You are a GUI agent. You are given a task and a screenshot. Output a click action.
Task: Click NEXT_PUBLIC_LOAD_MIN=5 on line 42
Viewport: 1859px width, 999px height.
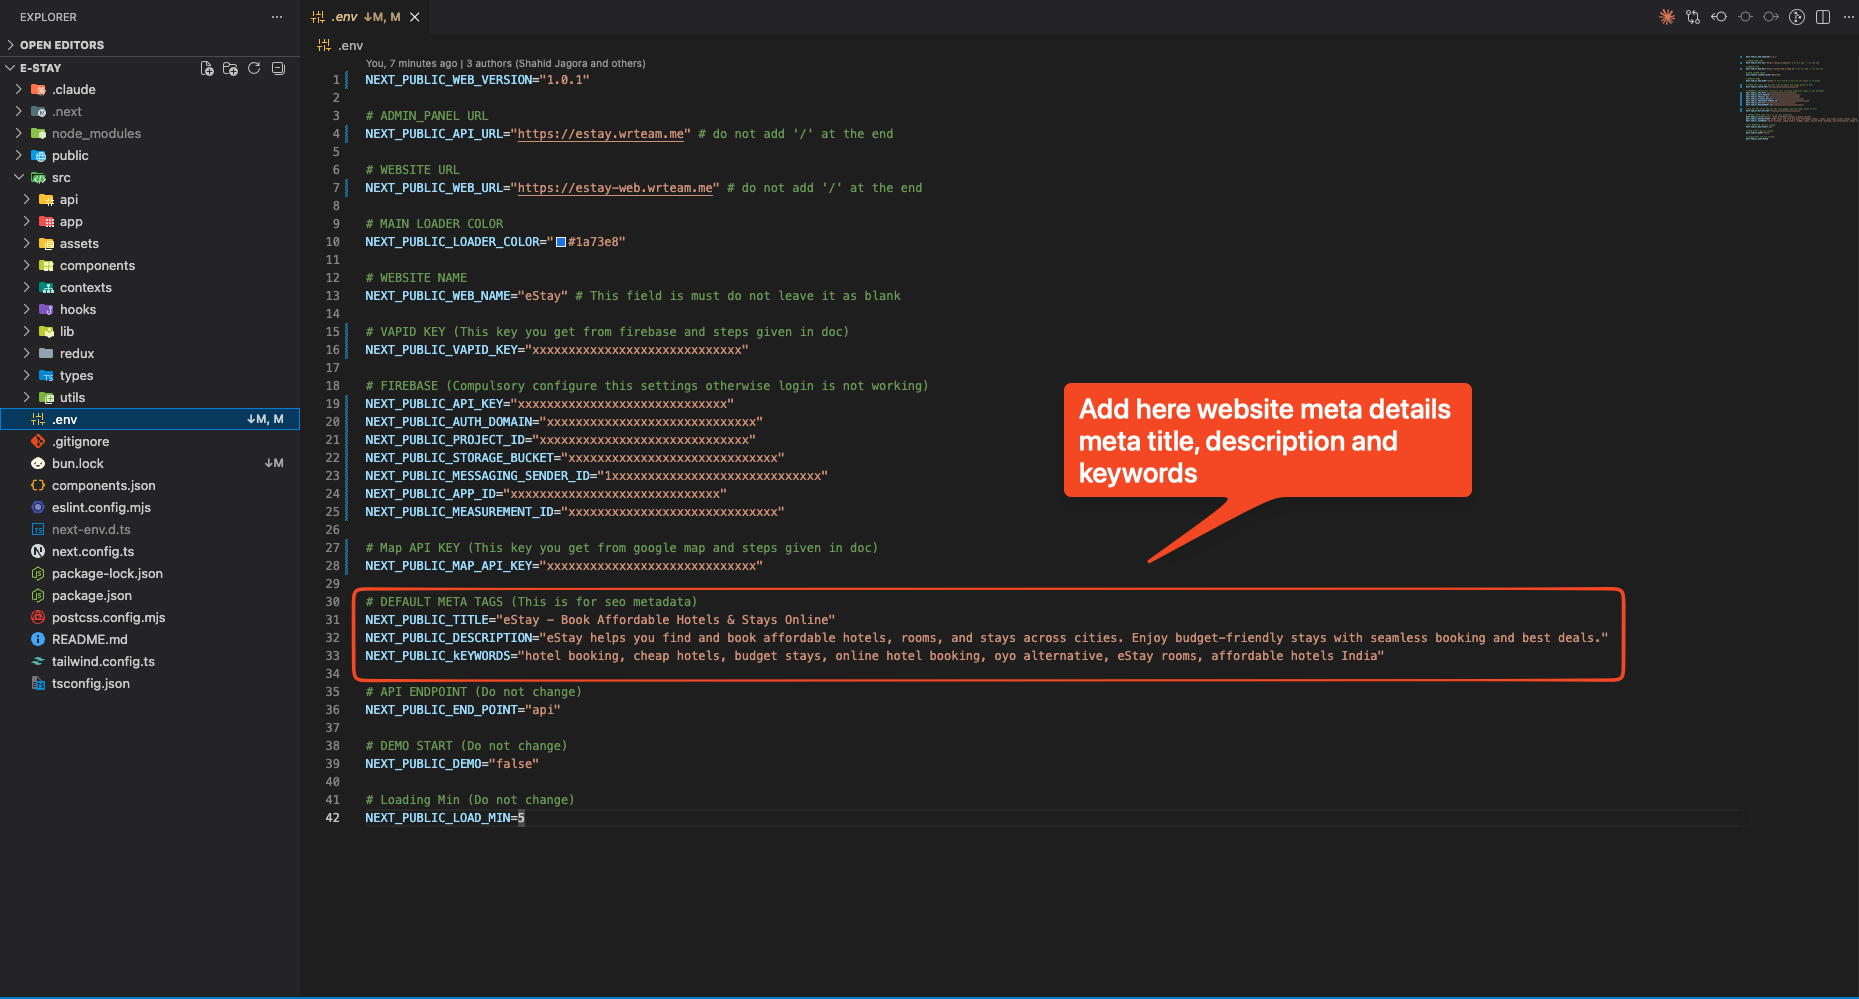pos(445,818)
